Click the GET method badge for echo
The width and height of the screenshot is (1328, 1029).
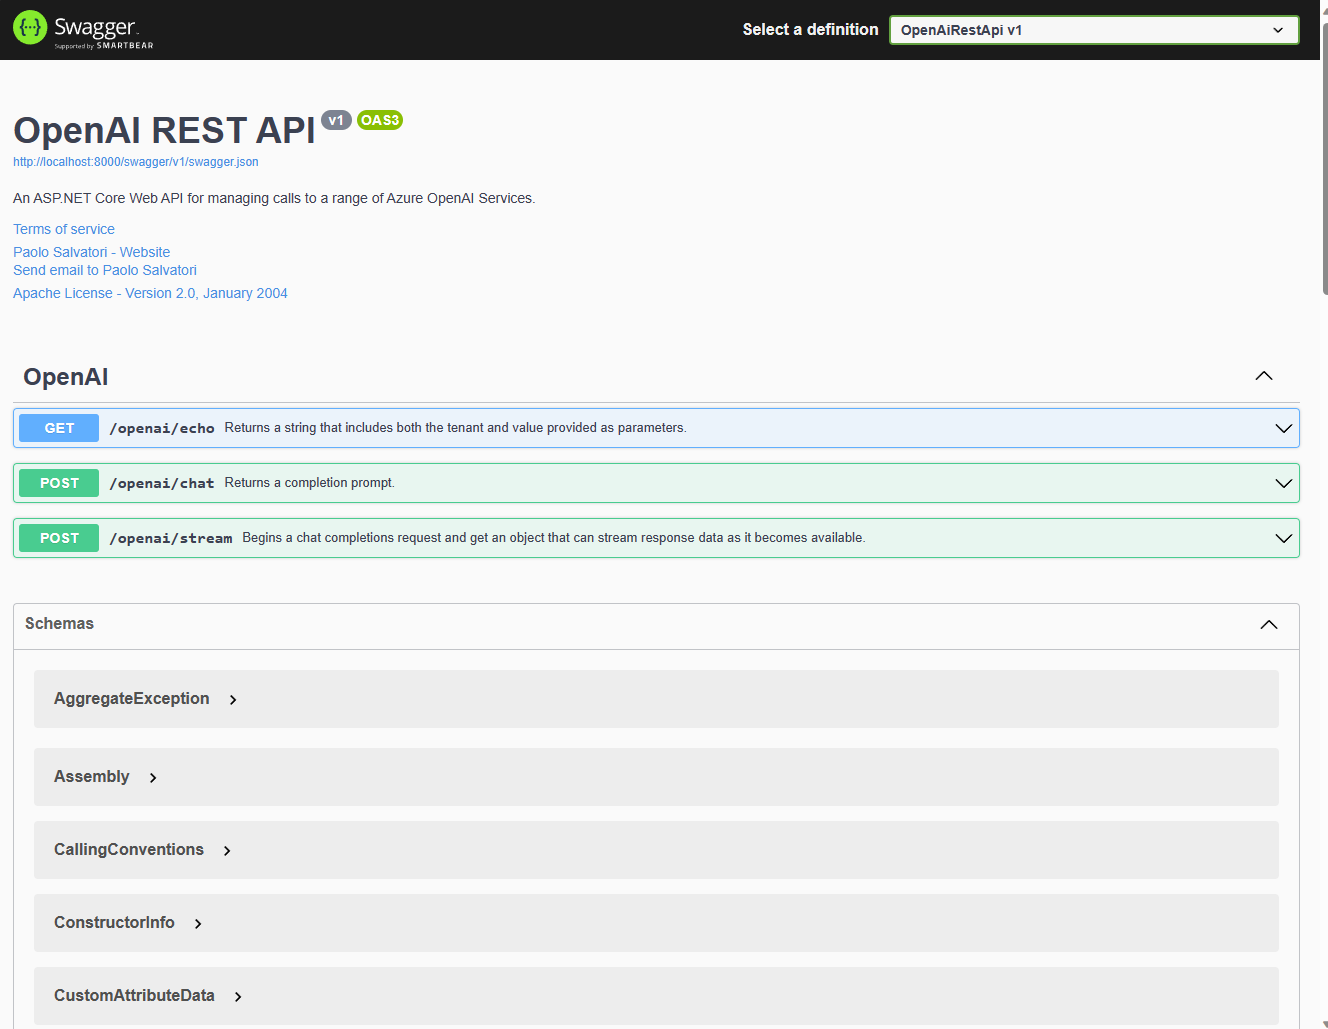click(x=59, y=428)
